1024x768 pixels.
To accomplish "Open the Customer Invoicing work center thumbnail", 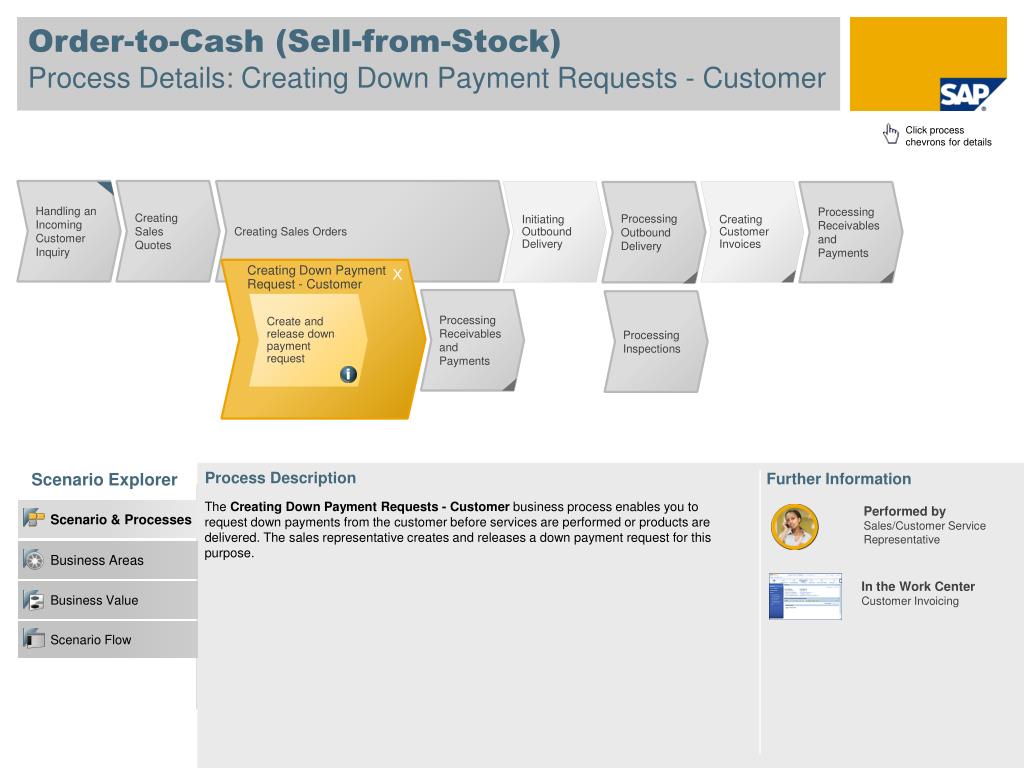I will (x=805, y=596).
